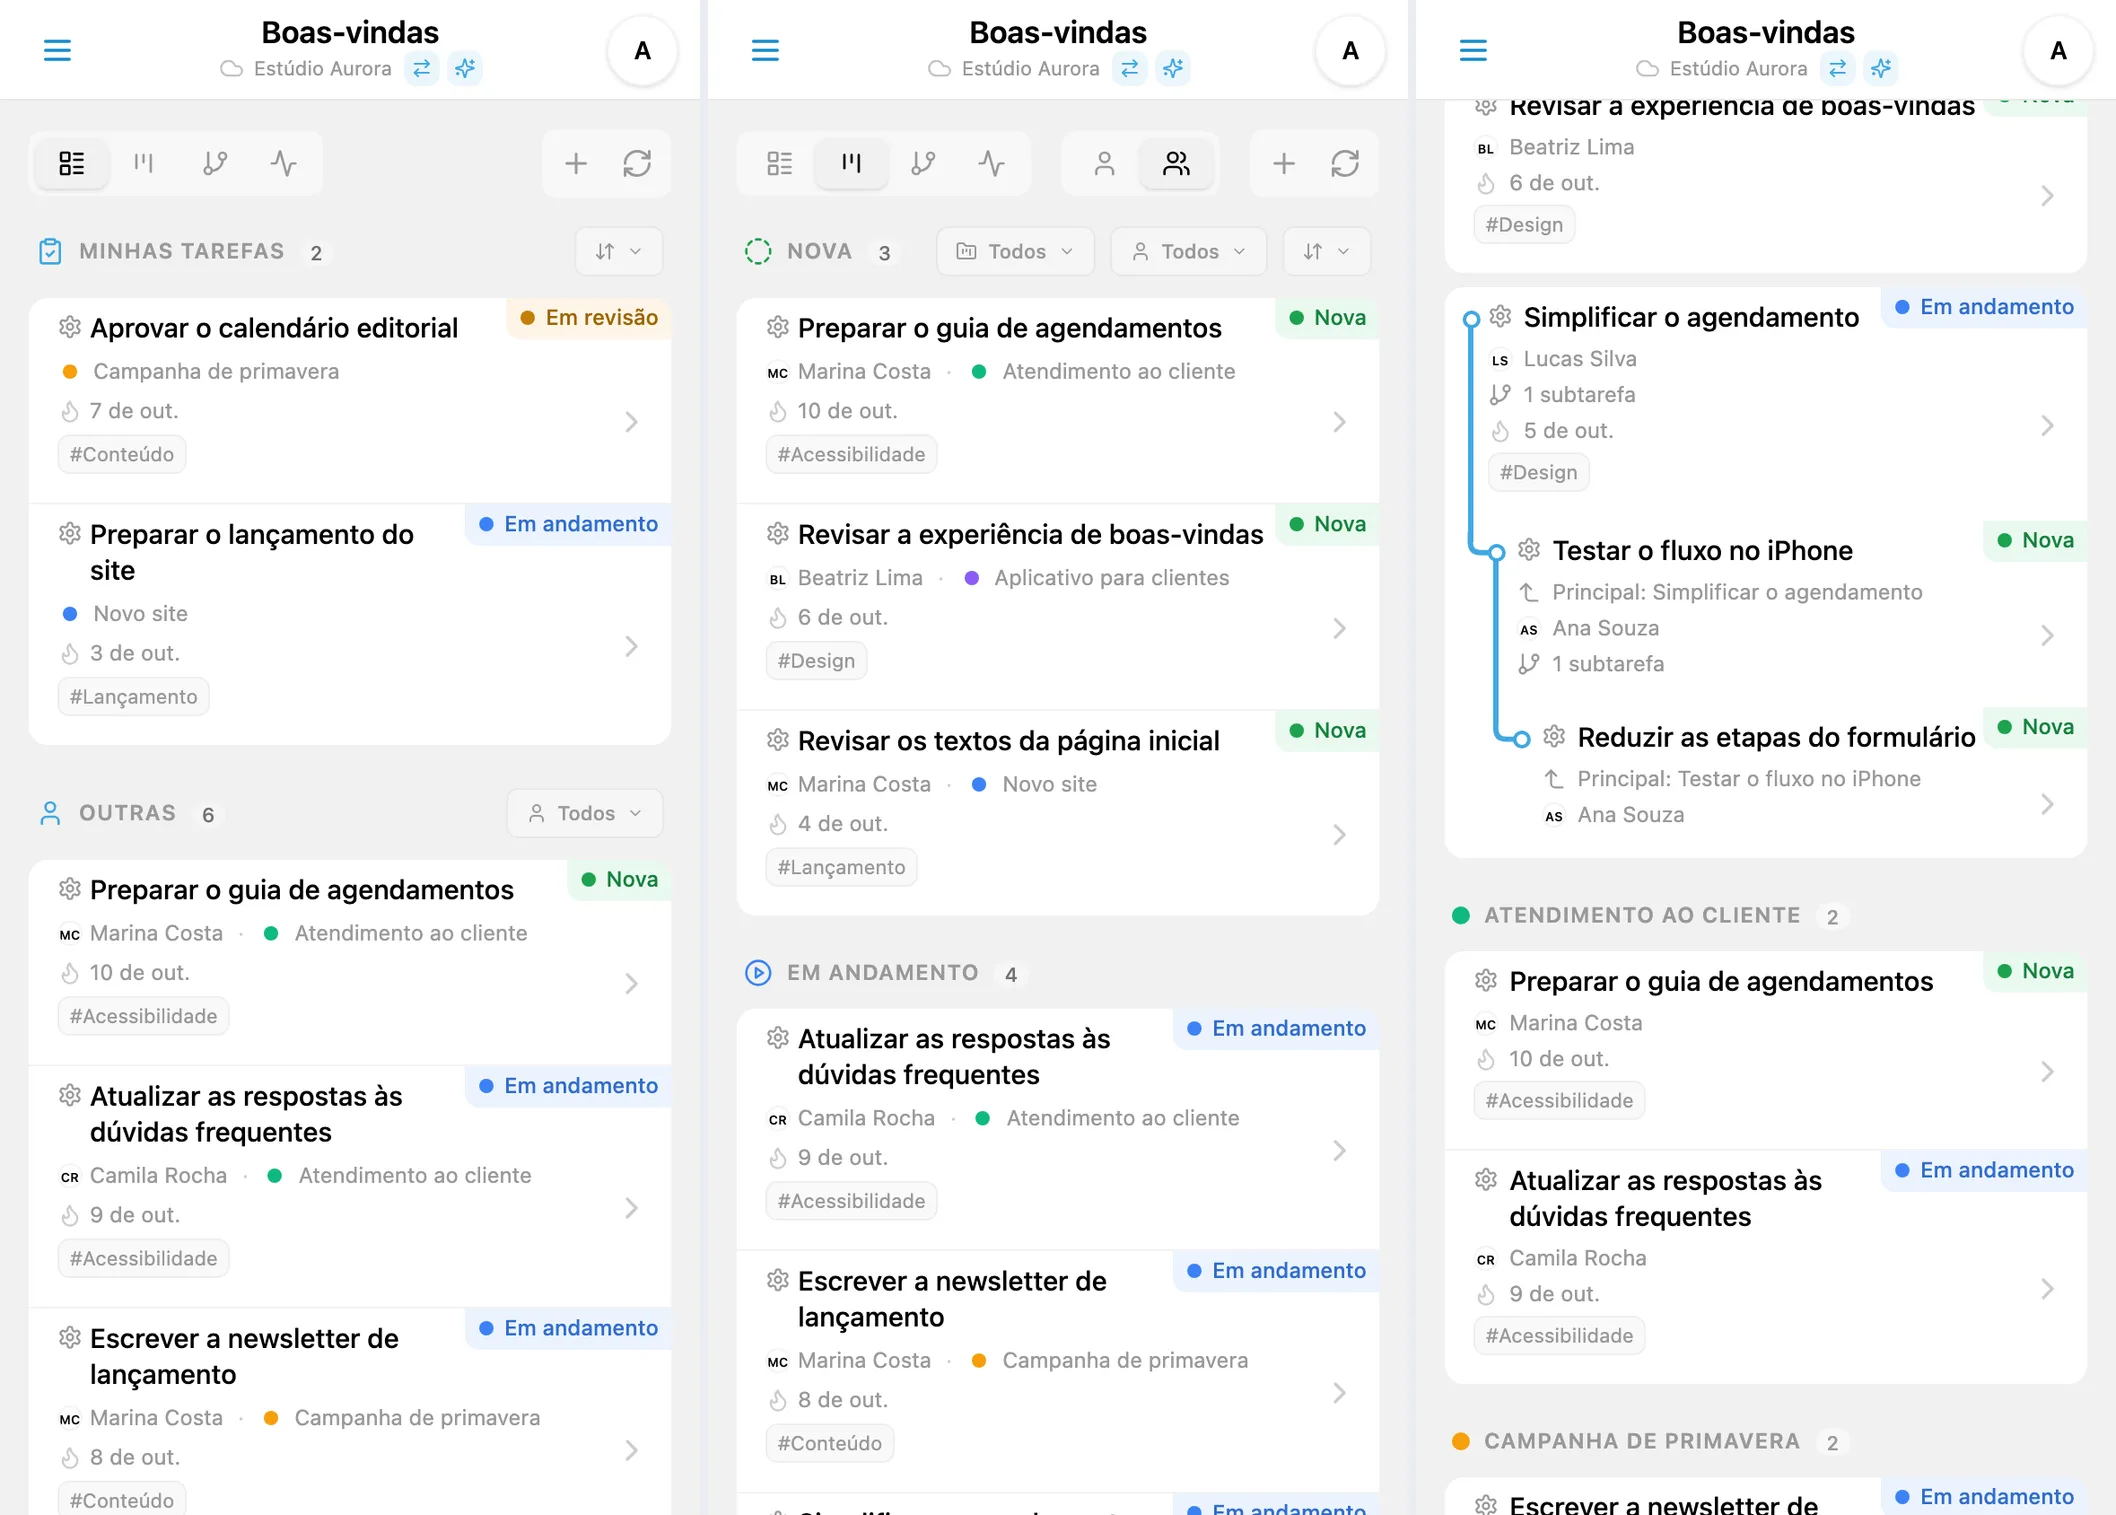This screenshot has width=2116, height=1515.
Task: Open hamburger menu in left panel
Action: click(57, 50)
